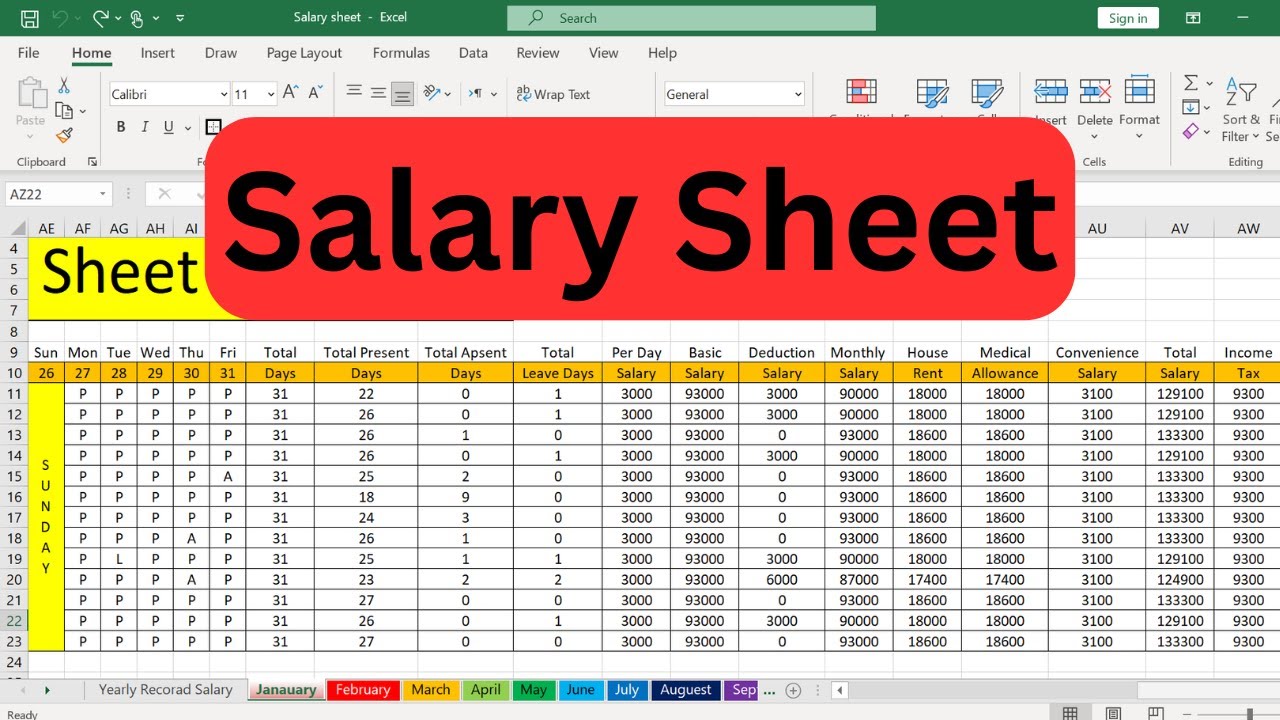Switch to Page Layout view icon
Screen dimensions: 1280x720
[x=1112, y=714]
